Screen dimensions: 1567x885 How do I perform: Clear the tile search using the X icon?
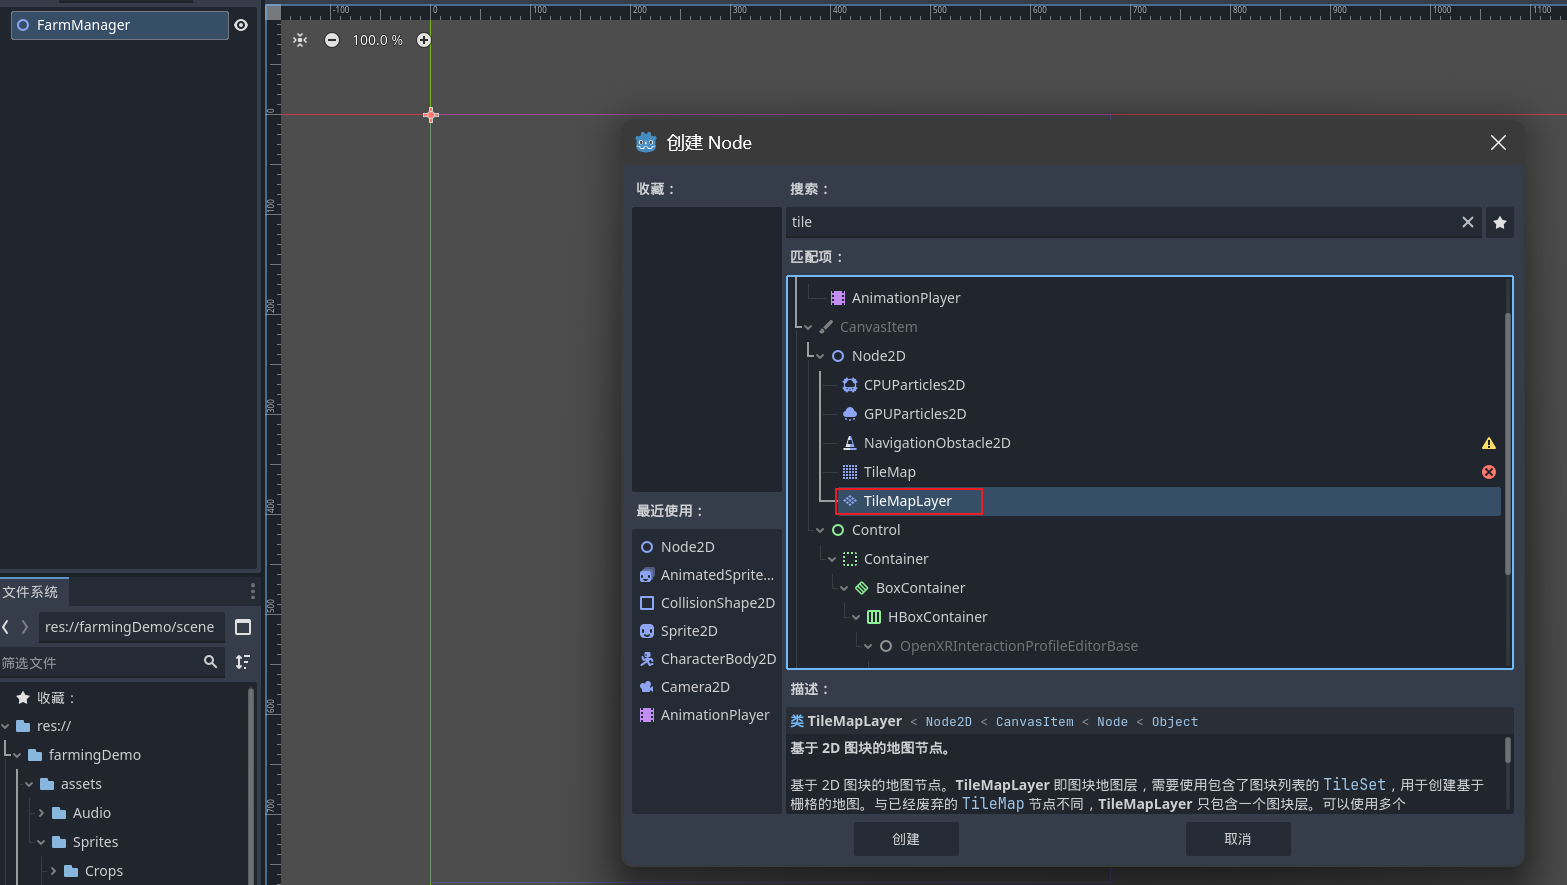(x=1467, y=222)
